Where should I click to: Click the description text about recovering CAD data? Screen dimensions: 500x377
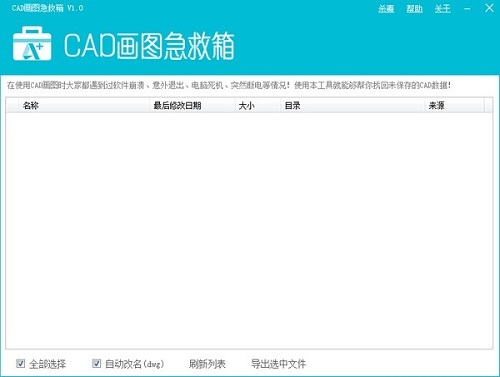pos(229,85)
